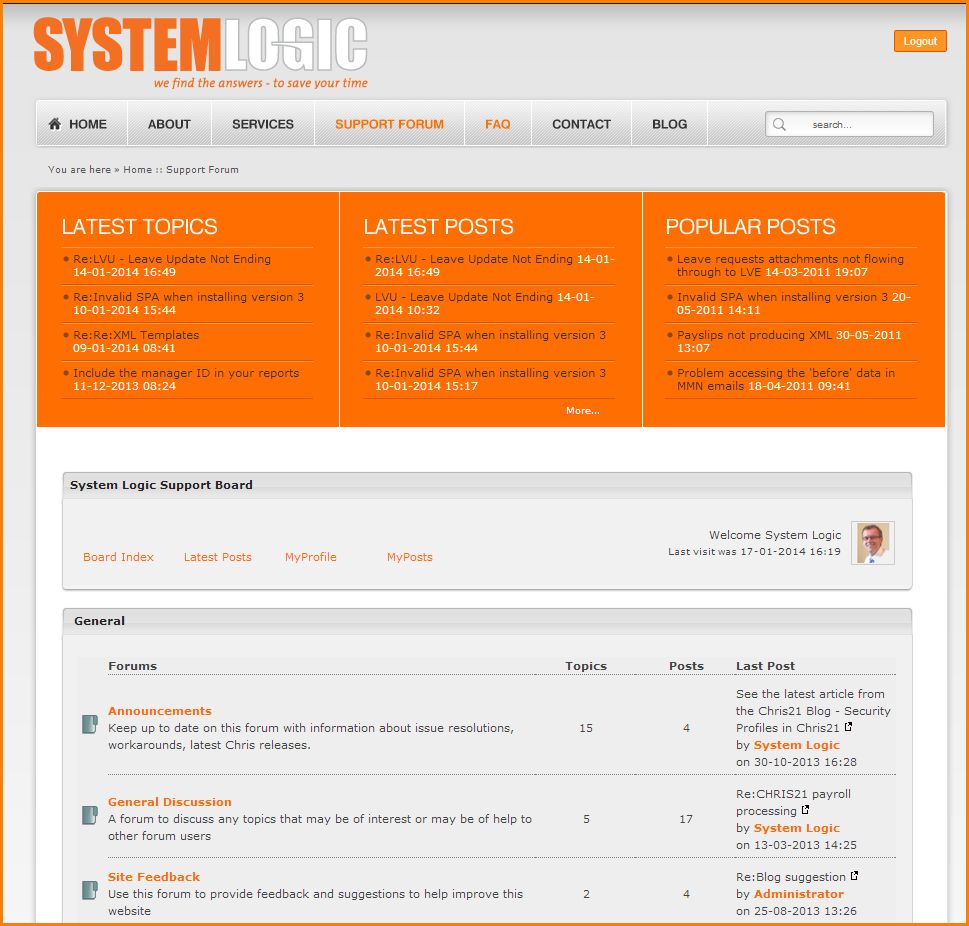Screen dimensions: 969x926
Task: Open the Blog suggestion post link icon
Action: (x=854, y=877)
